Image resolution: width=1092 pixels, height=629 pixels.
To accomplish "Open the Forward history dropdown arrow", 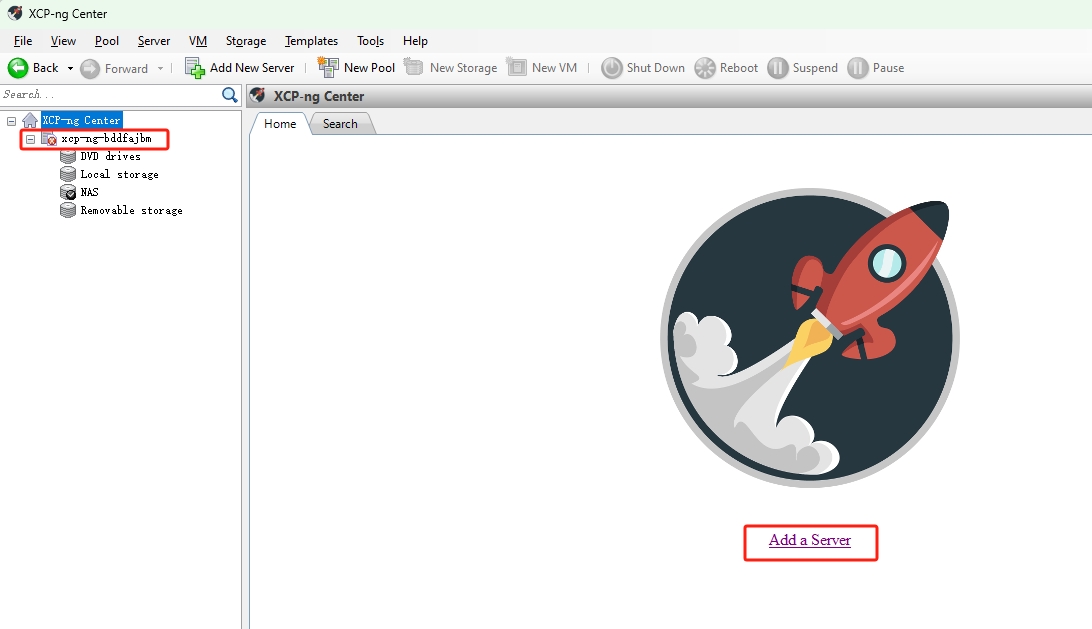I will pyautogui.click(x=160, y=68).
